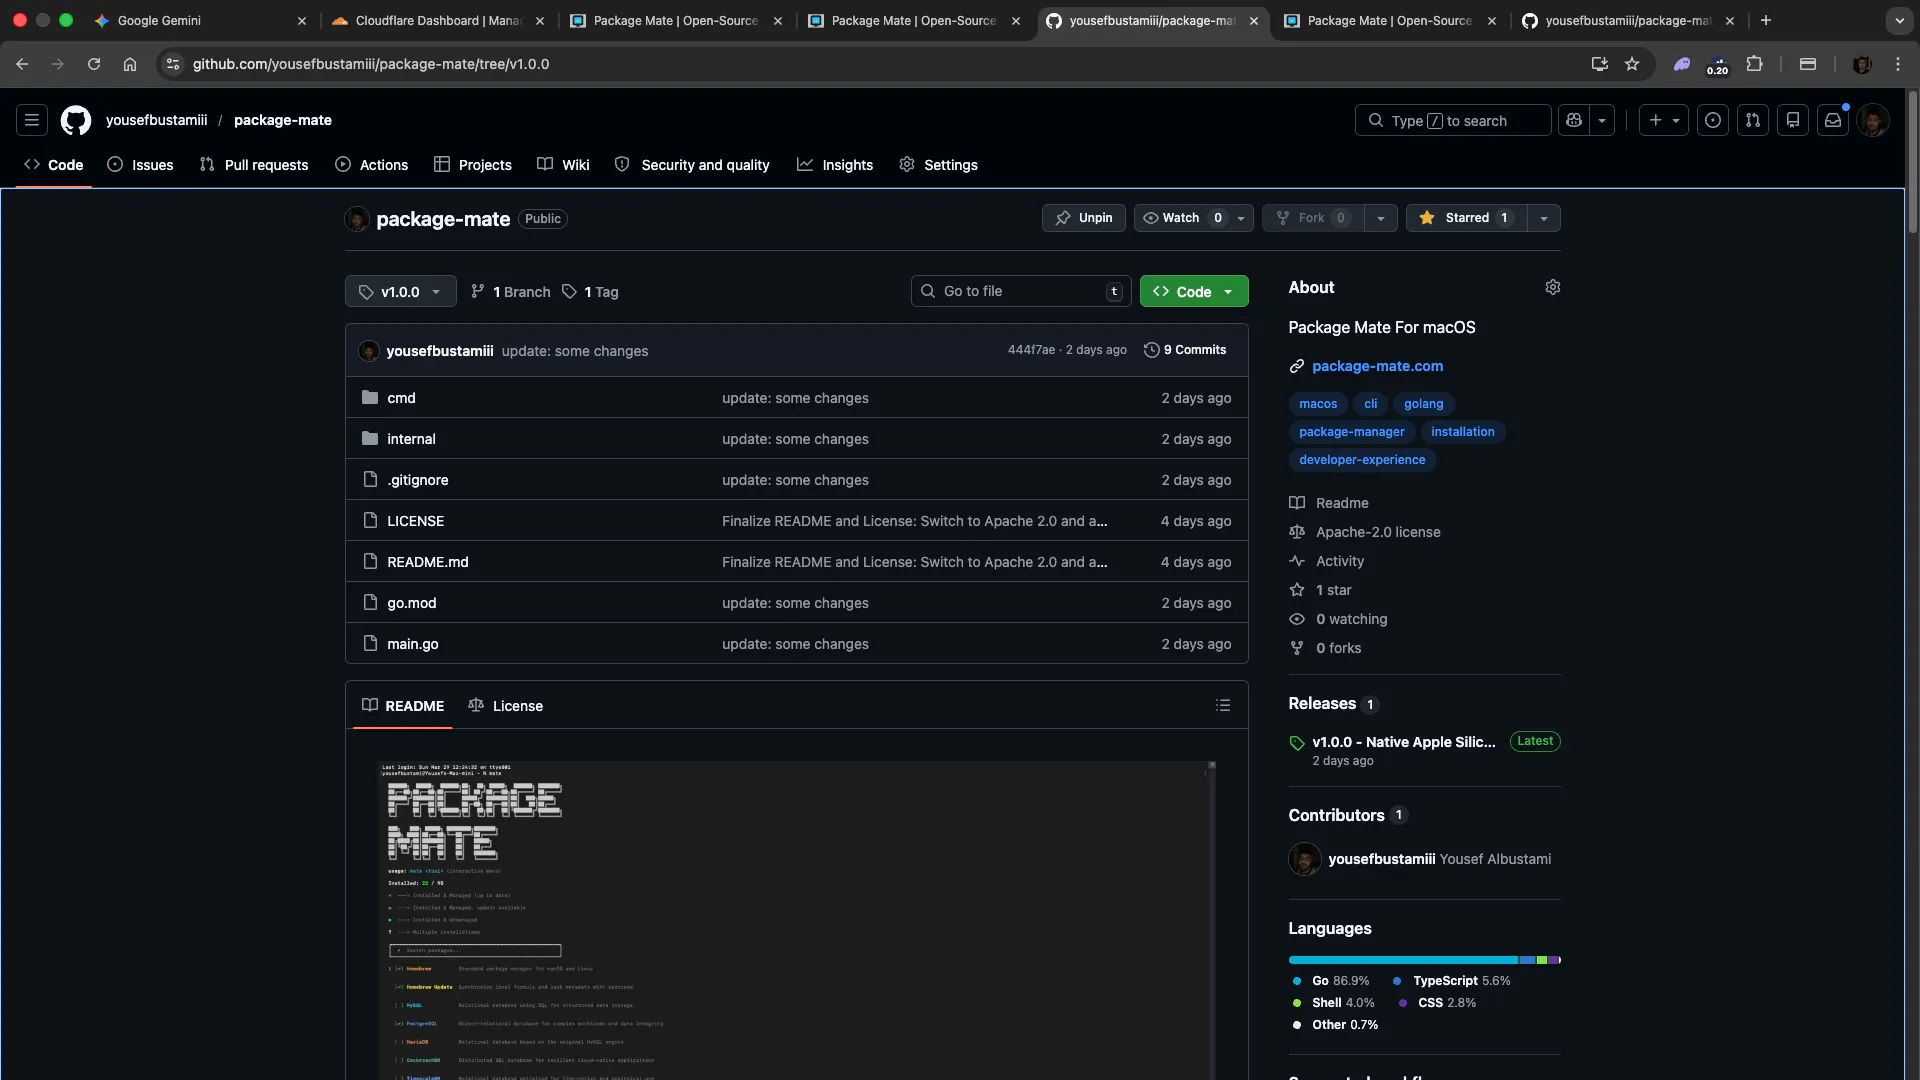Open the 1 Branch link

[x=510, y=292]
